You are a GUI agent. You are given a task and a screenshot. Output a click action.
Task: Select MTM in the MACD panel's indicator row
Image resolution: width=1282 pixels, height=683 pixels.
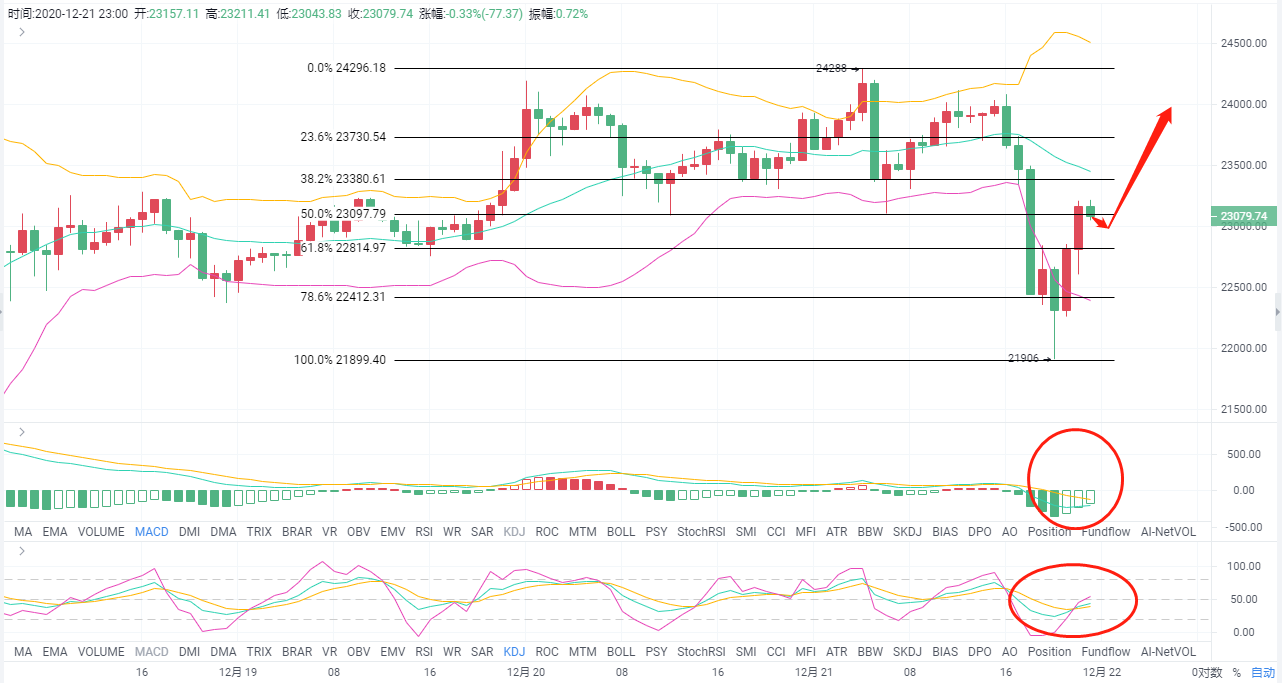(583, 532)
